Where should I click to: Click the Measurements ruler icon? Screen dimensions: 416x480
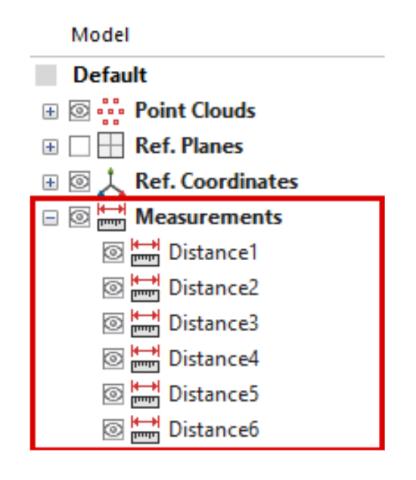(x=111, y=217)
